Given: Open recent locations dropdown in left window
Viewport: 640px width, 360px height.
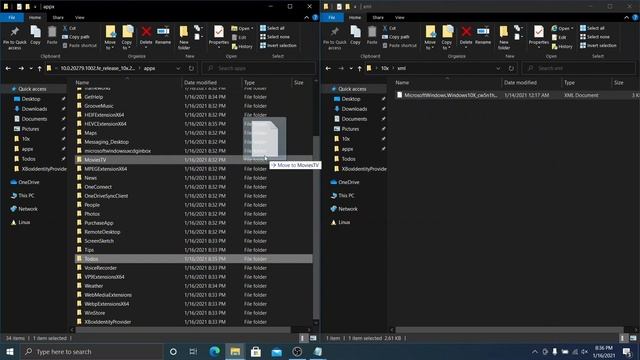Looking at the screenshot, I should (x=31, y=68).
